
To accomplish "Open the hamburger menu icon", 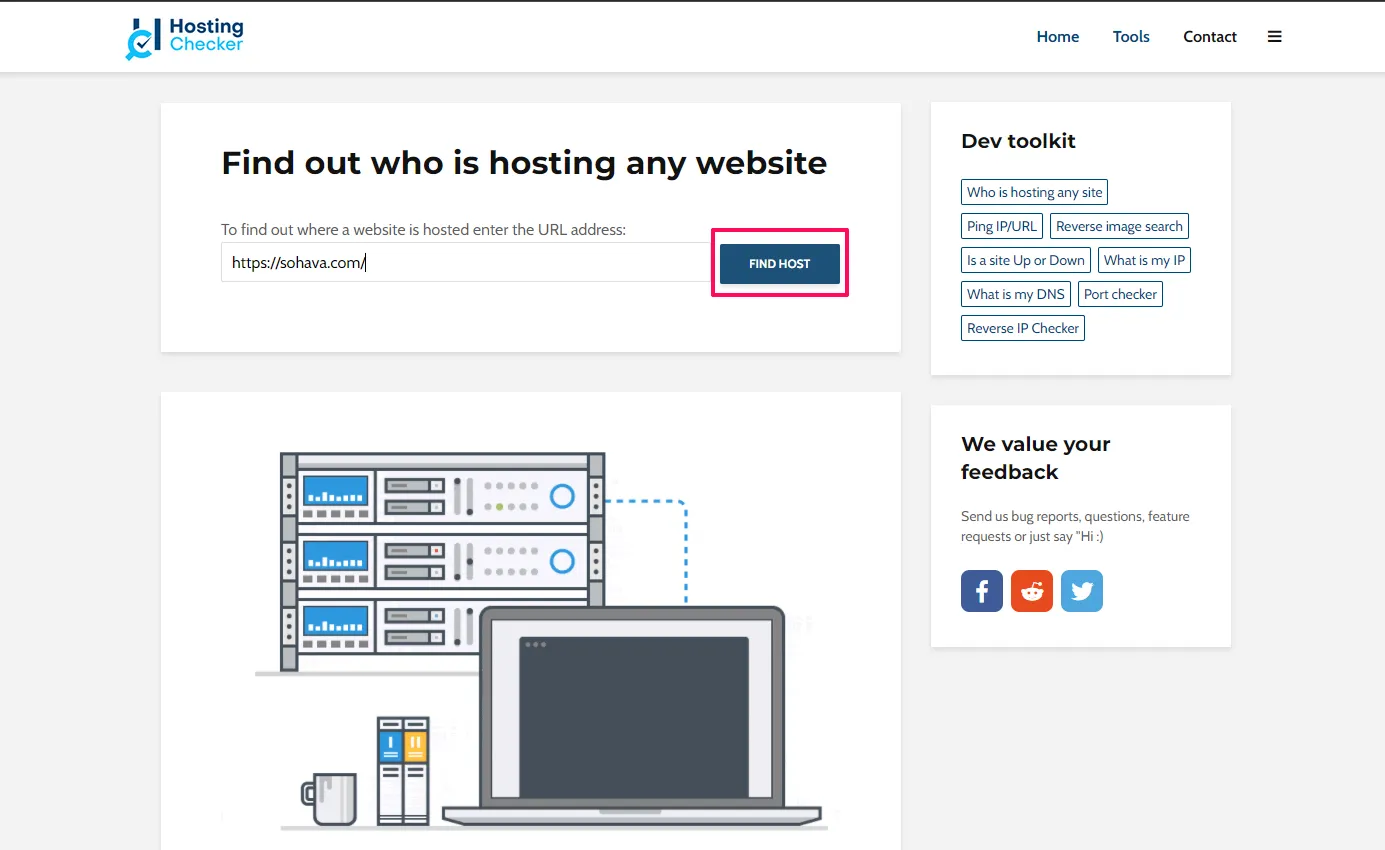I will 1274,37.
